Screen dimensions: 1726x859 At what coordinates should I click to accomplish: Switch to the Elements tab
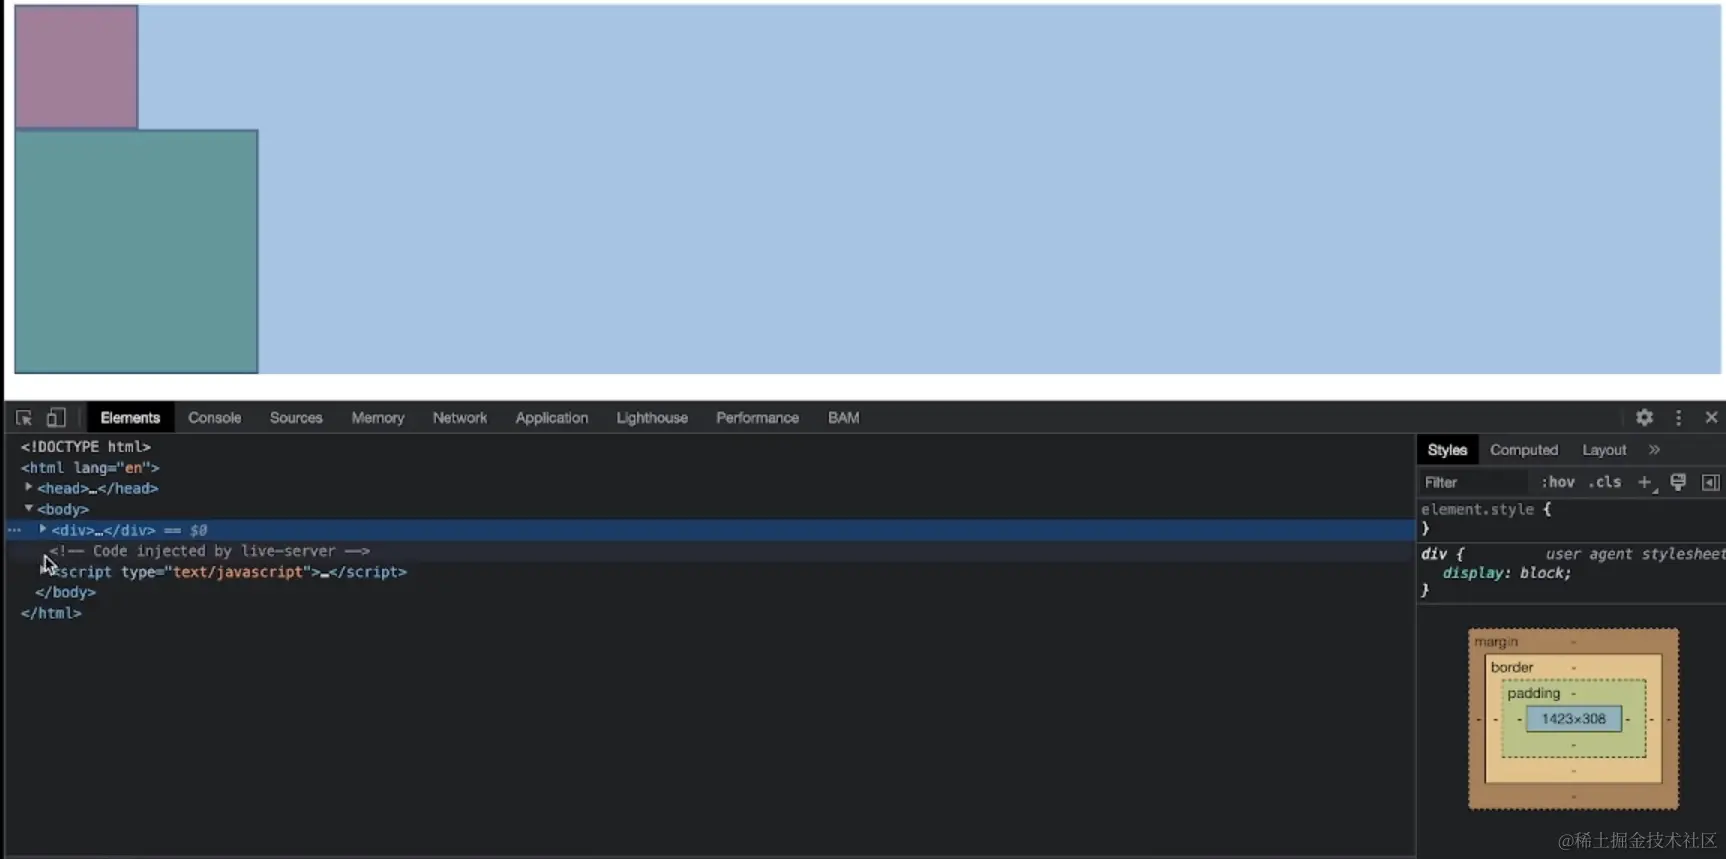(130, 418)
